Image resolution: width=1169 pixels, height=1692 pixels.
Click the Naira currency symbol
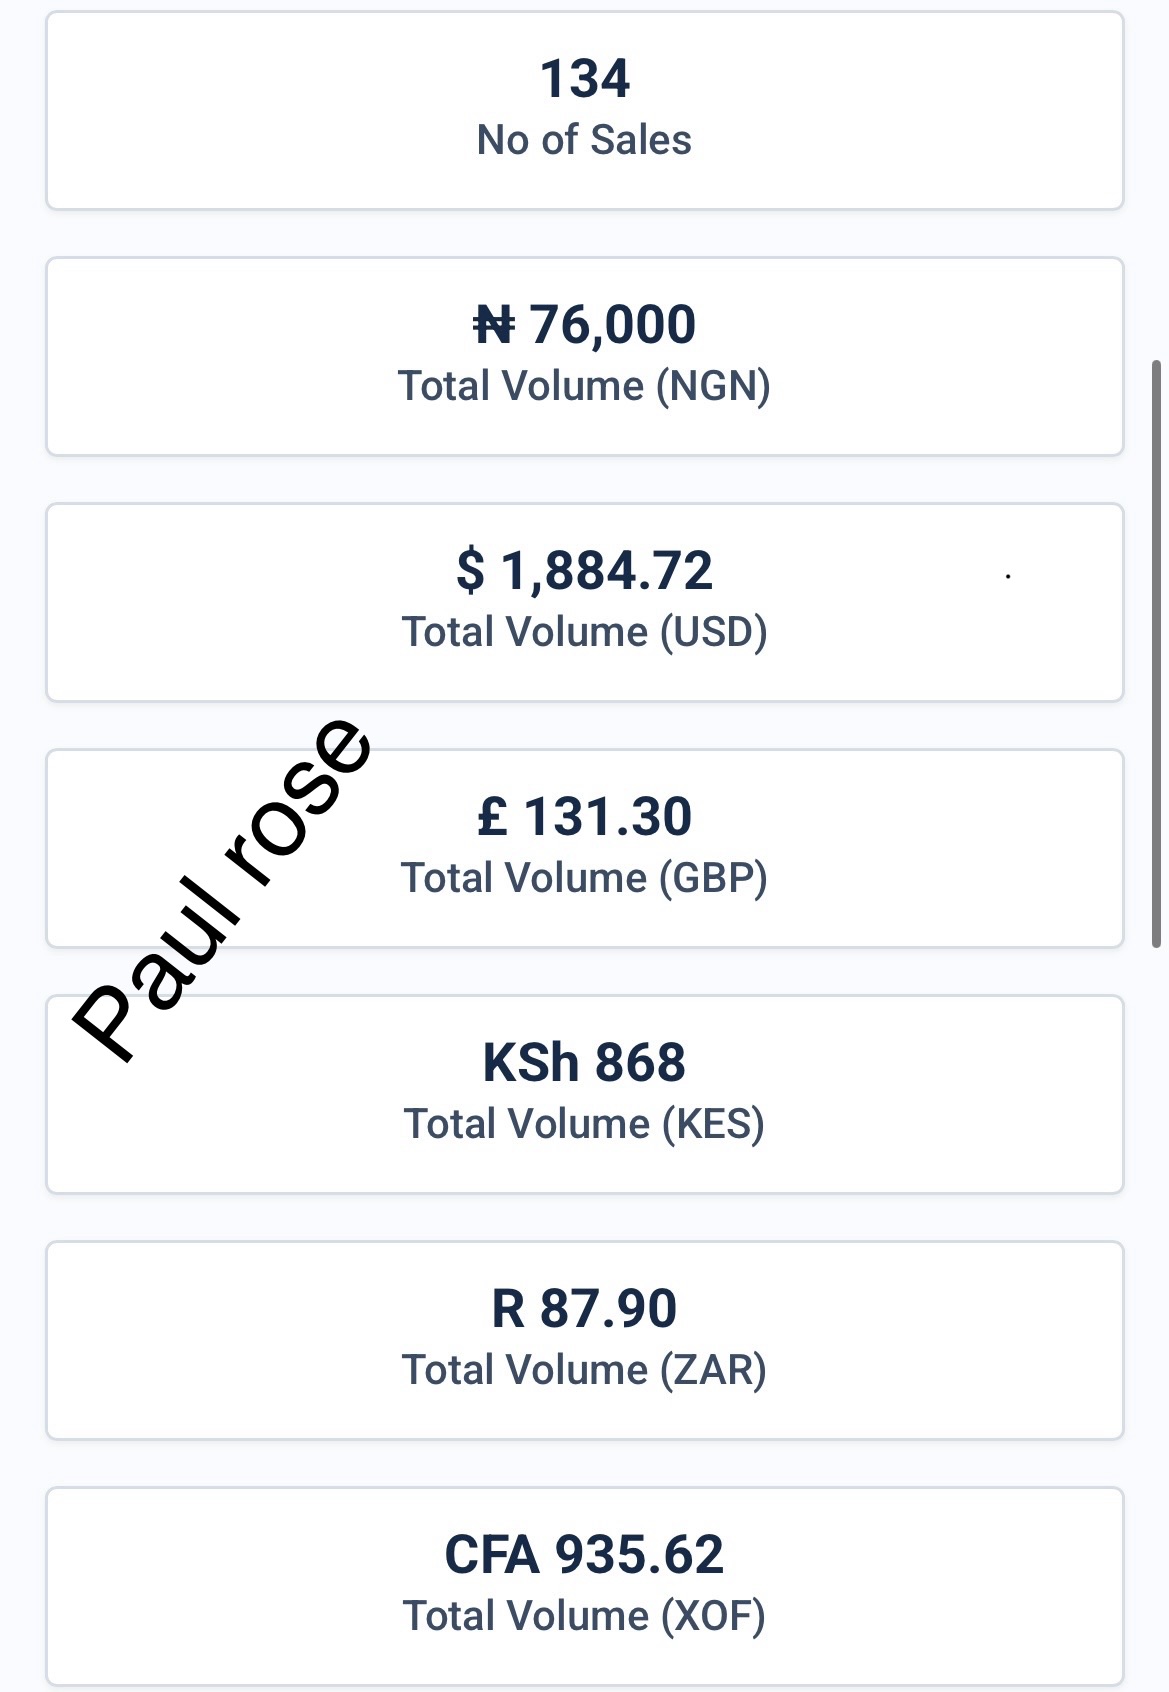point(494,325)
